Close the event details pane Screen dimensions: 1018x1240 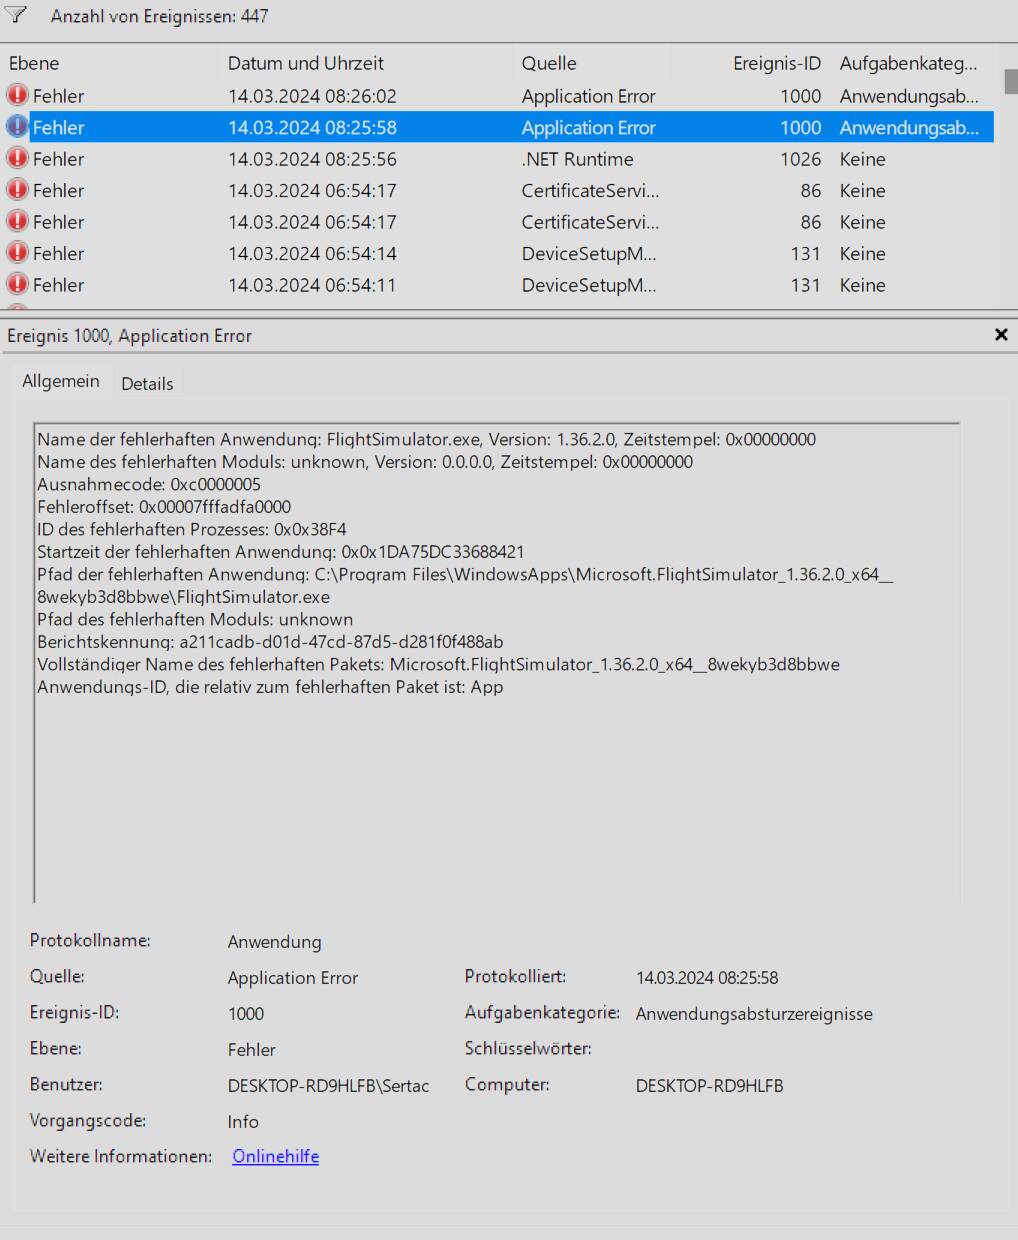tap(1001, 335)
